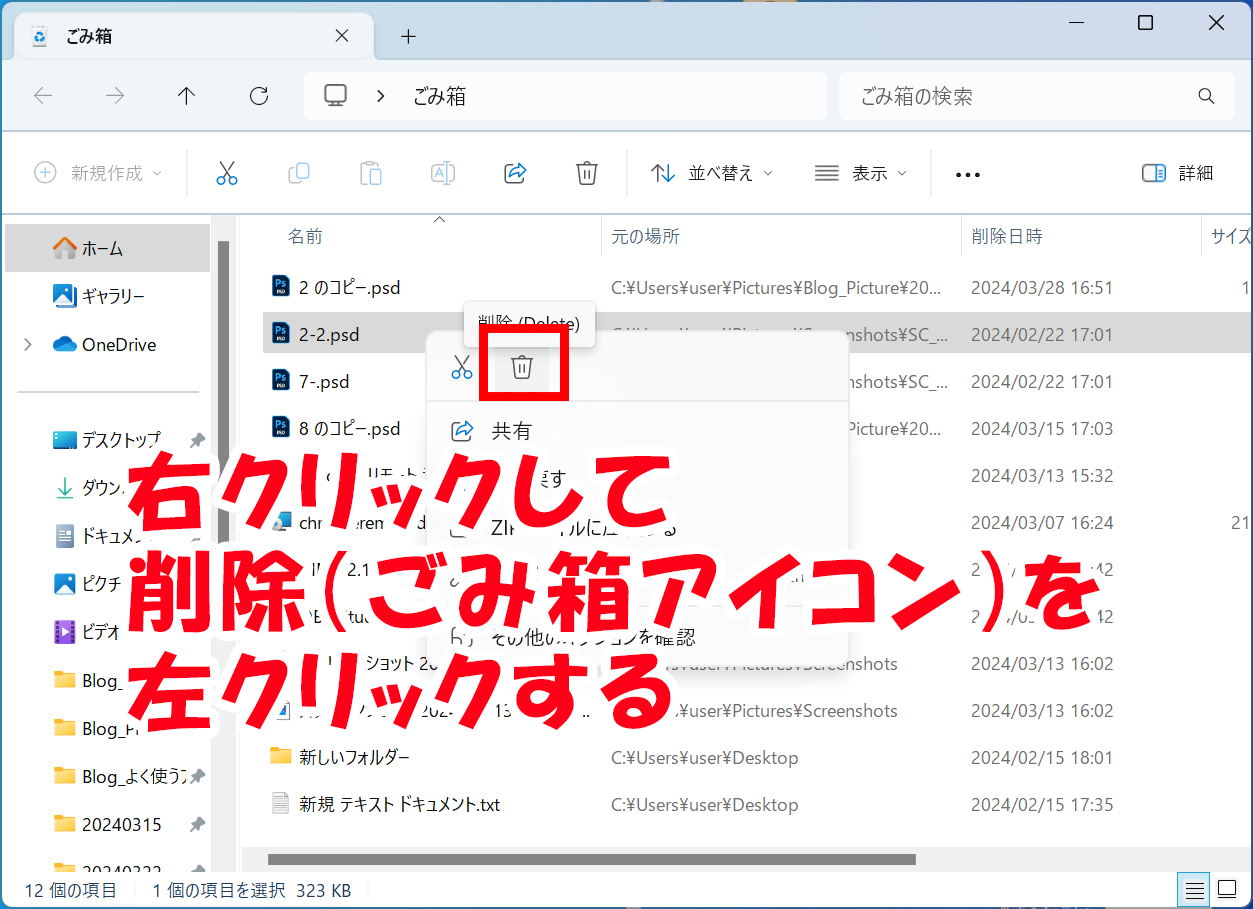1253x909 pixels.
Task: Sort by 削除日時 column header
Action: (1007, 237)
